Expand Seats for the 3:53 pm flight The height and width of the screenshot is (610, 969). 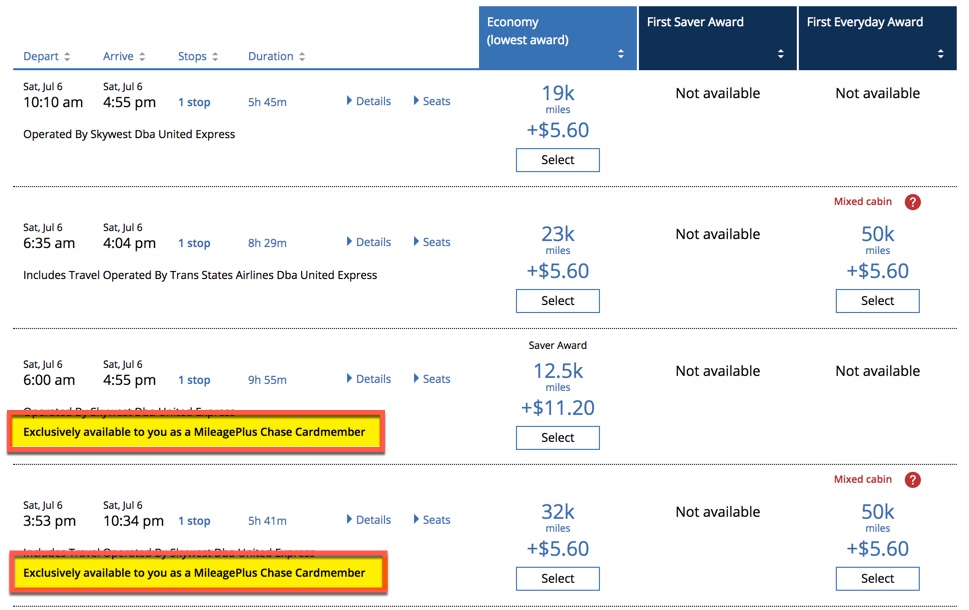tap(432, 520)
